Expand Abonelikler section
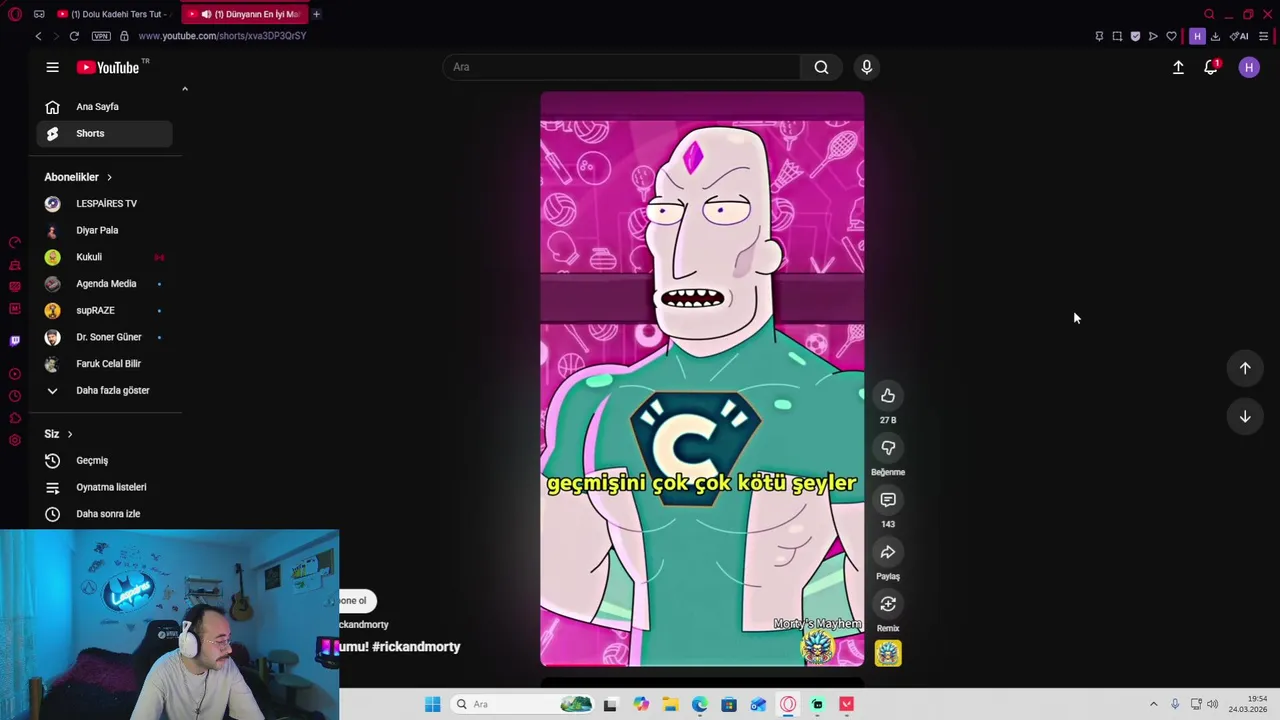The image size is (1280, 720). 78,177
